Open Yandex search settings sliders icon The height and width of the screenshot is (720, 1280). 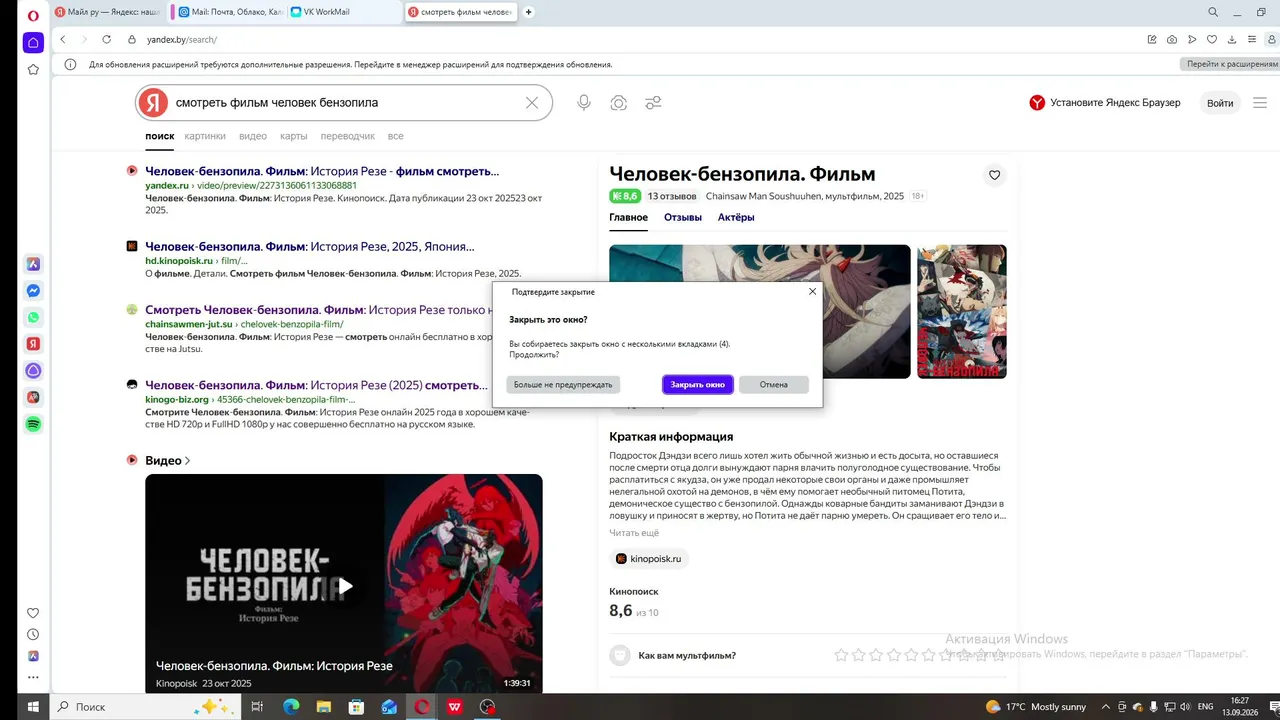[653, 103]
